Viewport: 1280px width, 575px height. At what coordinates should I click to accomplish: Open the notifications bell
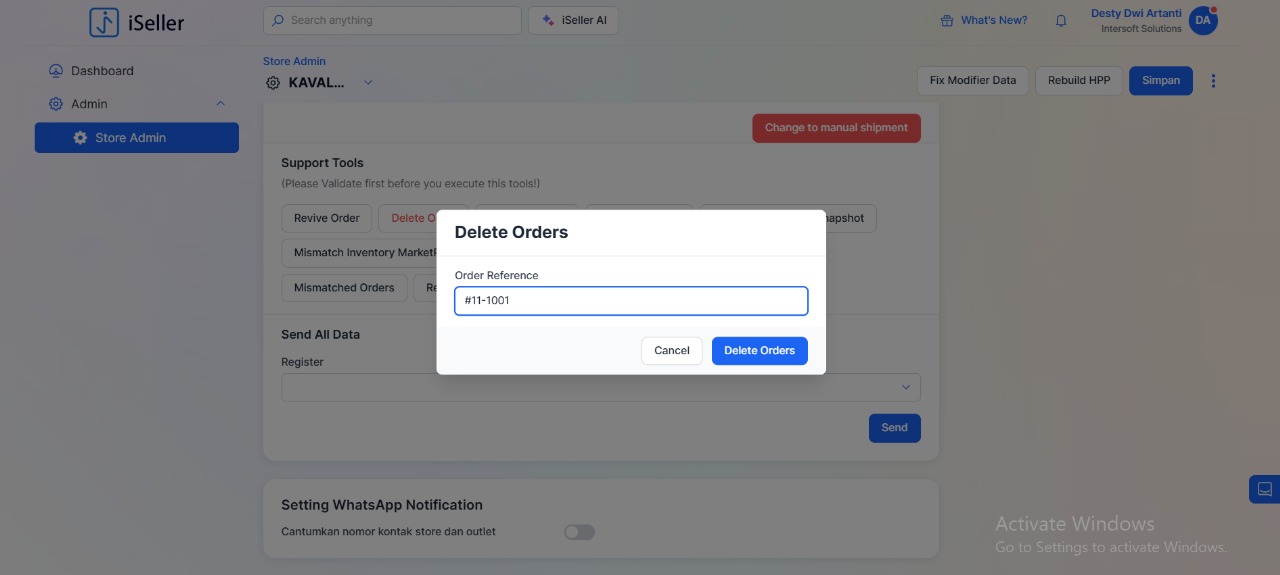pos(1061,21)
